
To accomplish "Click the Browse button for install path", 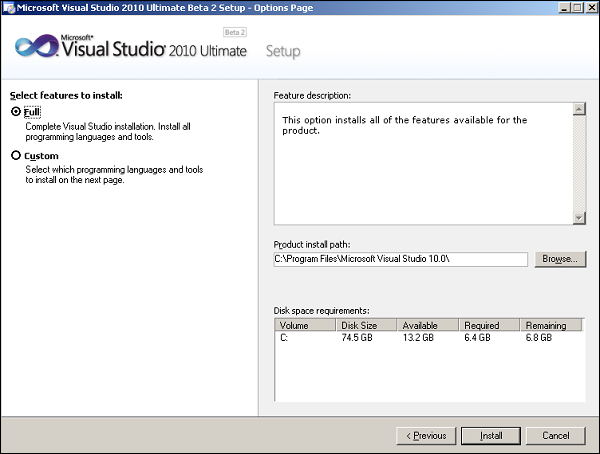I will pos(559,259).
